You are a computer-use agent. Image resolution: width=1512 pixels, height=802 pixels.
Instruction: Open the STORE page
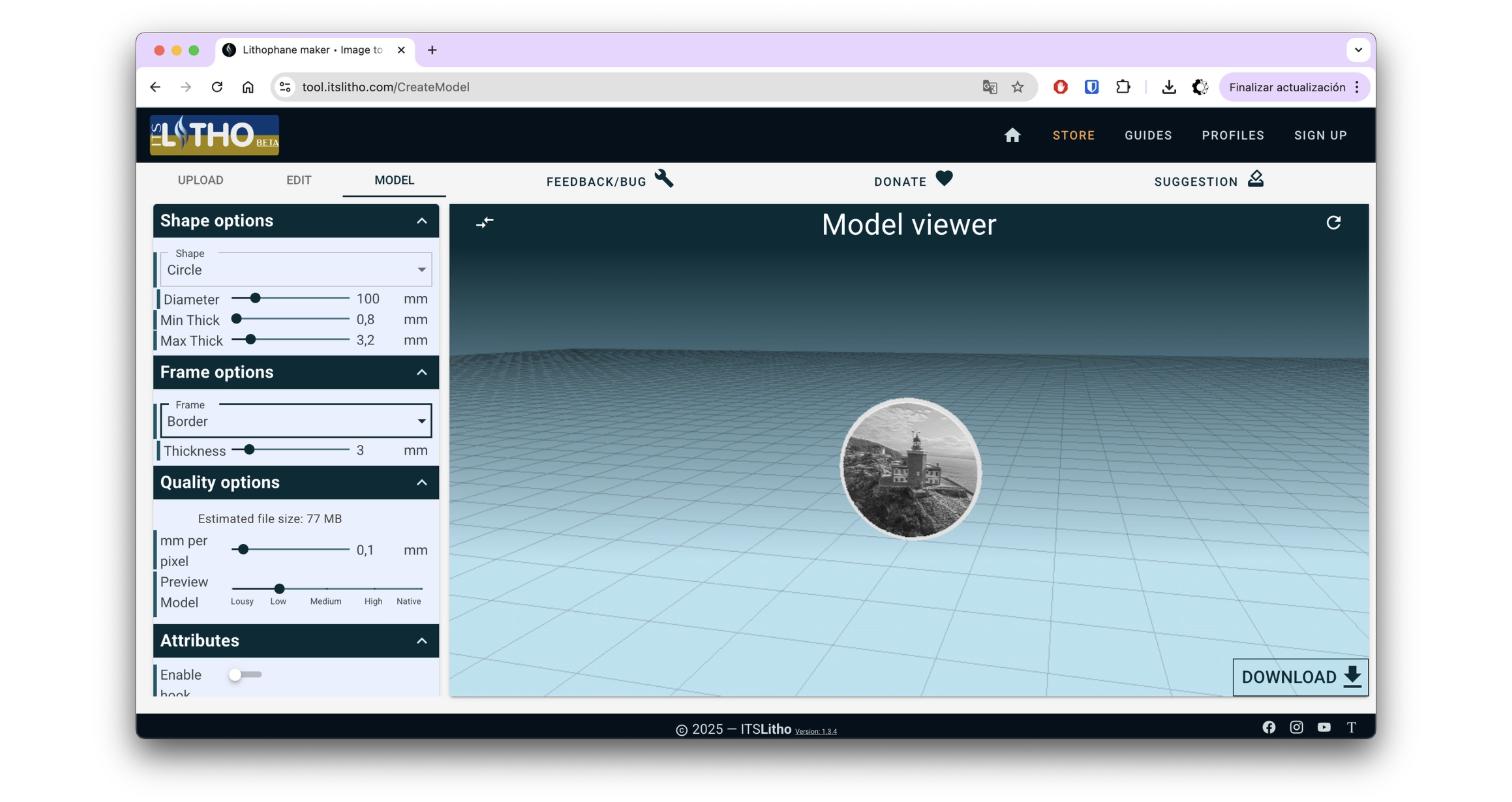tap(1073, 135)
